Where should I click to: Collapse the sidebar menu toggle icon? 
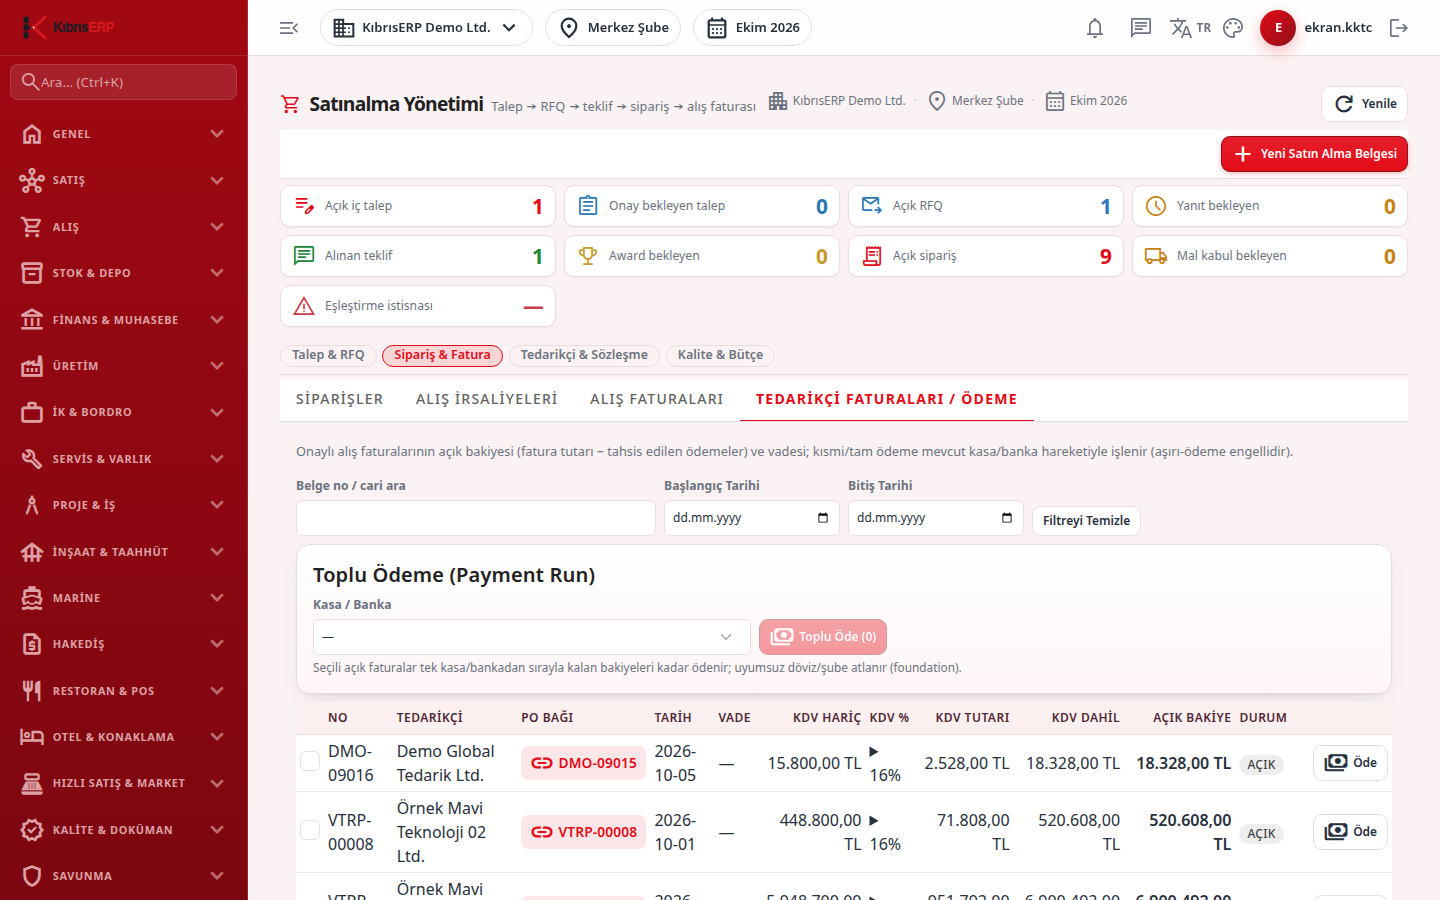289,28
